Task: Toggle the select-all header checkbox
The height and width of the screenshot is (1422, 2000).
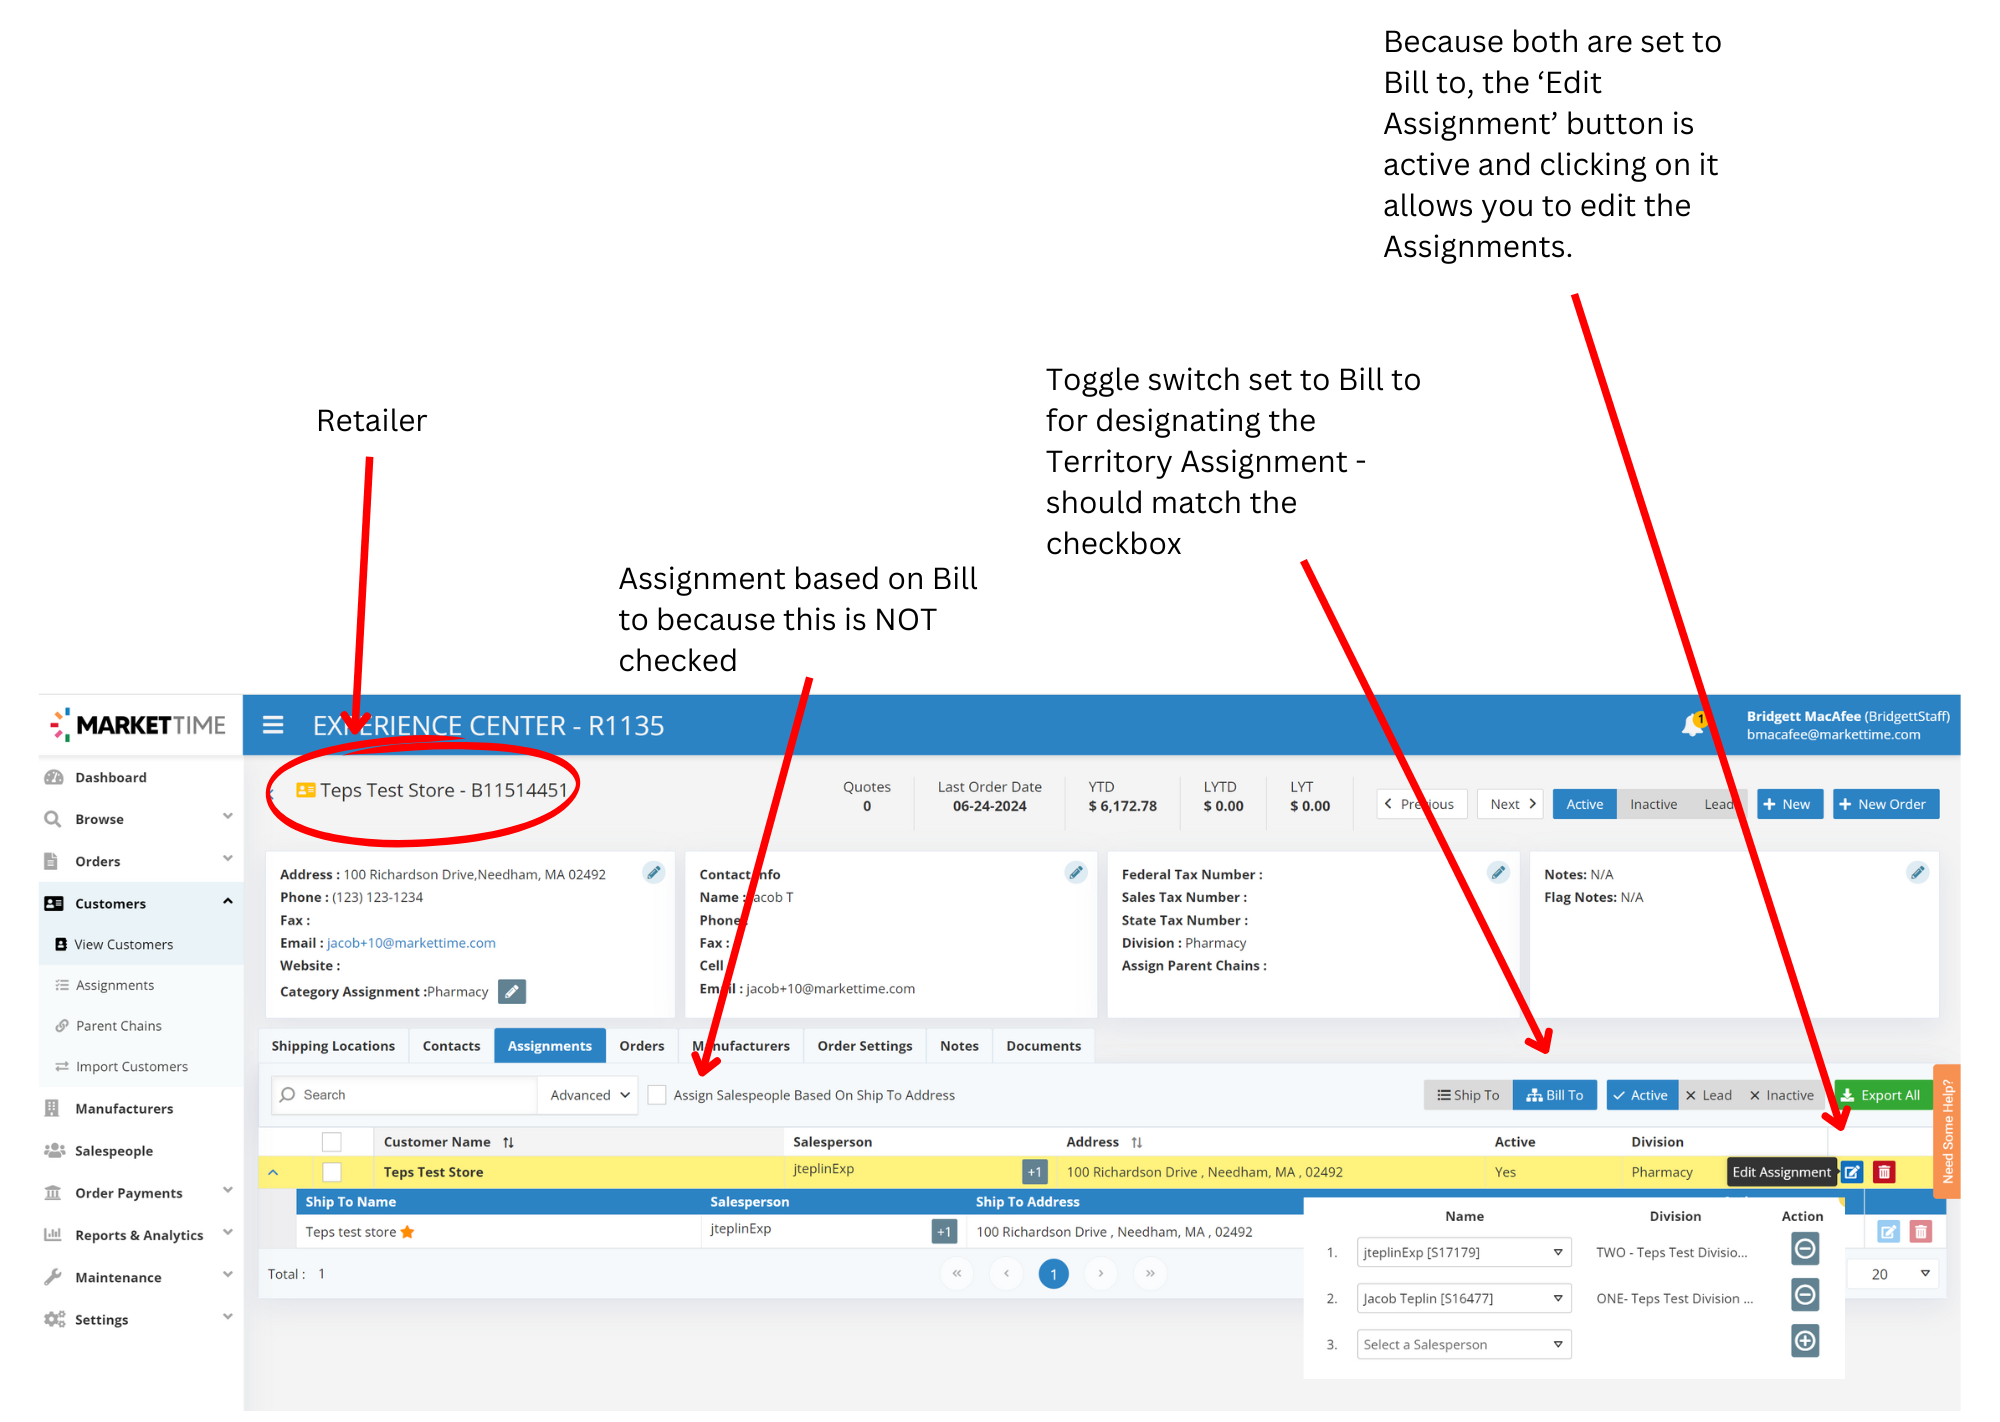Action: click(x=332, y=1142)
